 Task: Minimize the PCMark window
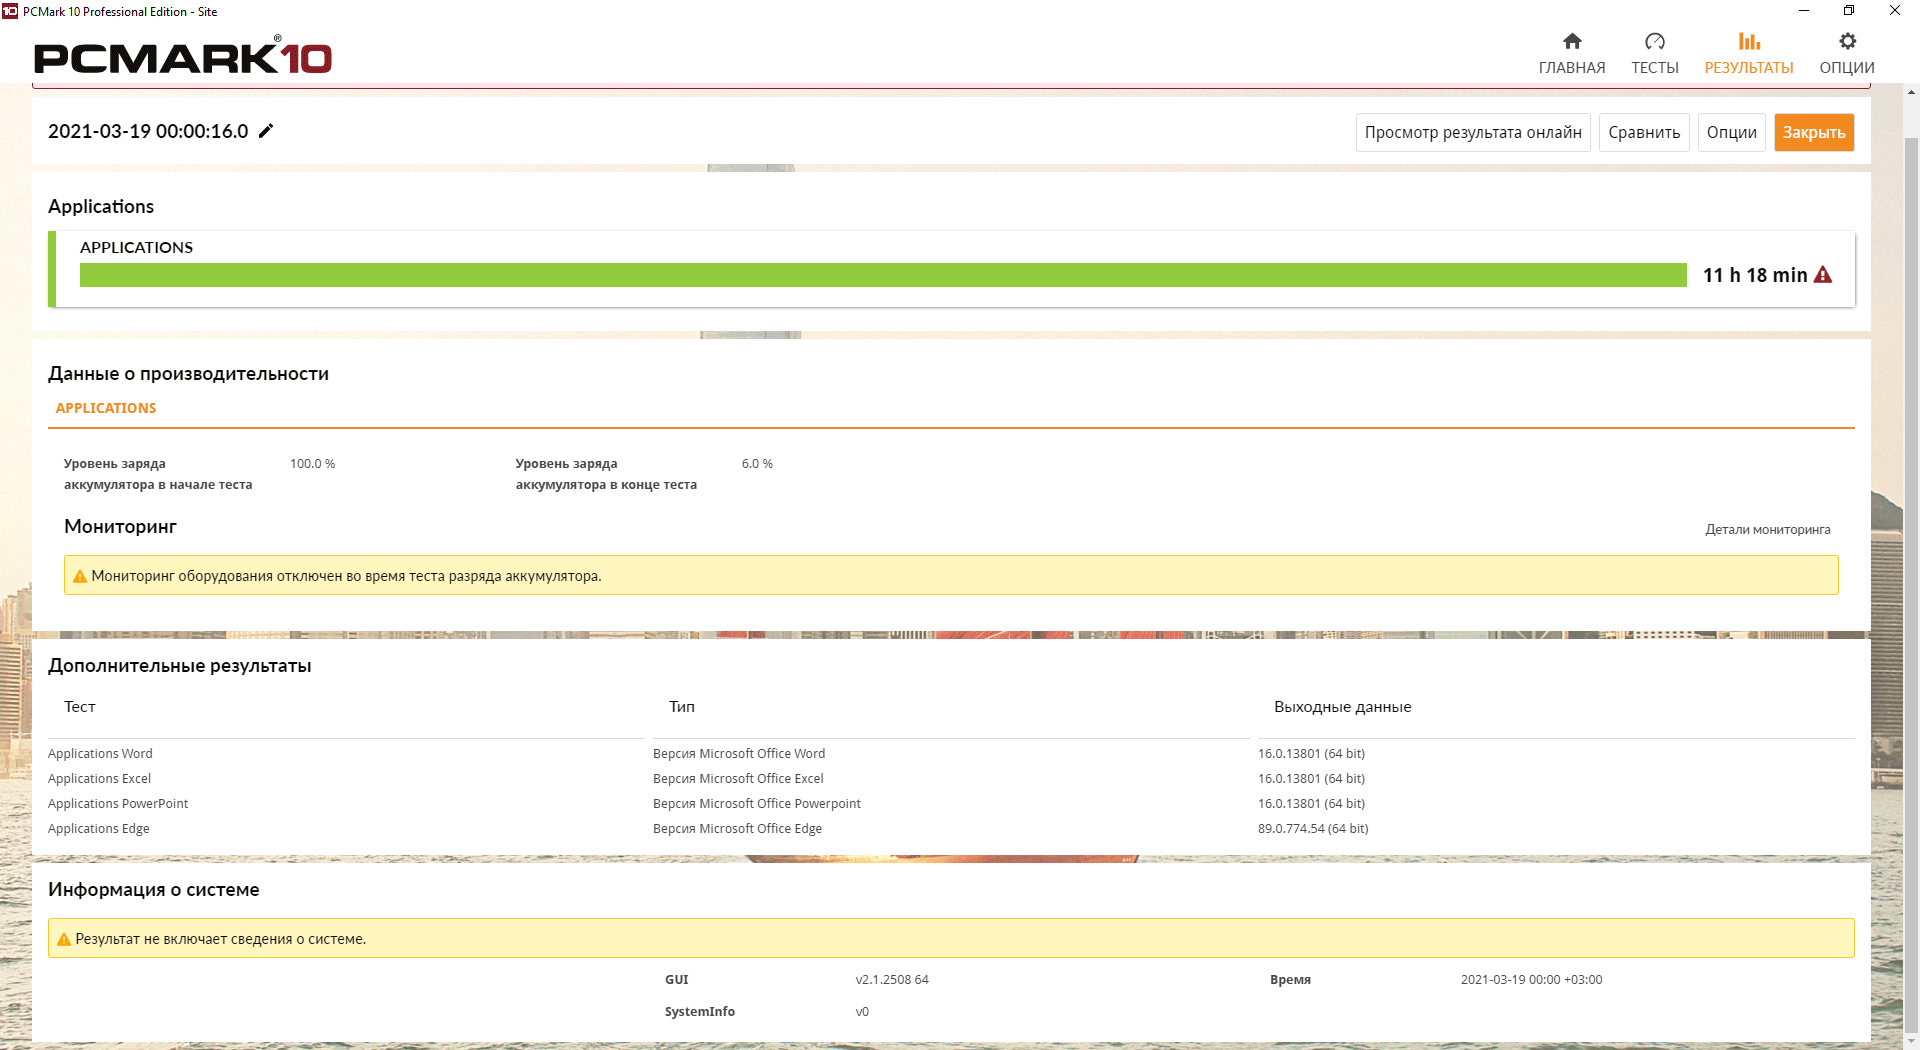point(1804,11)
